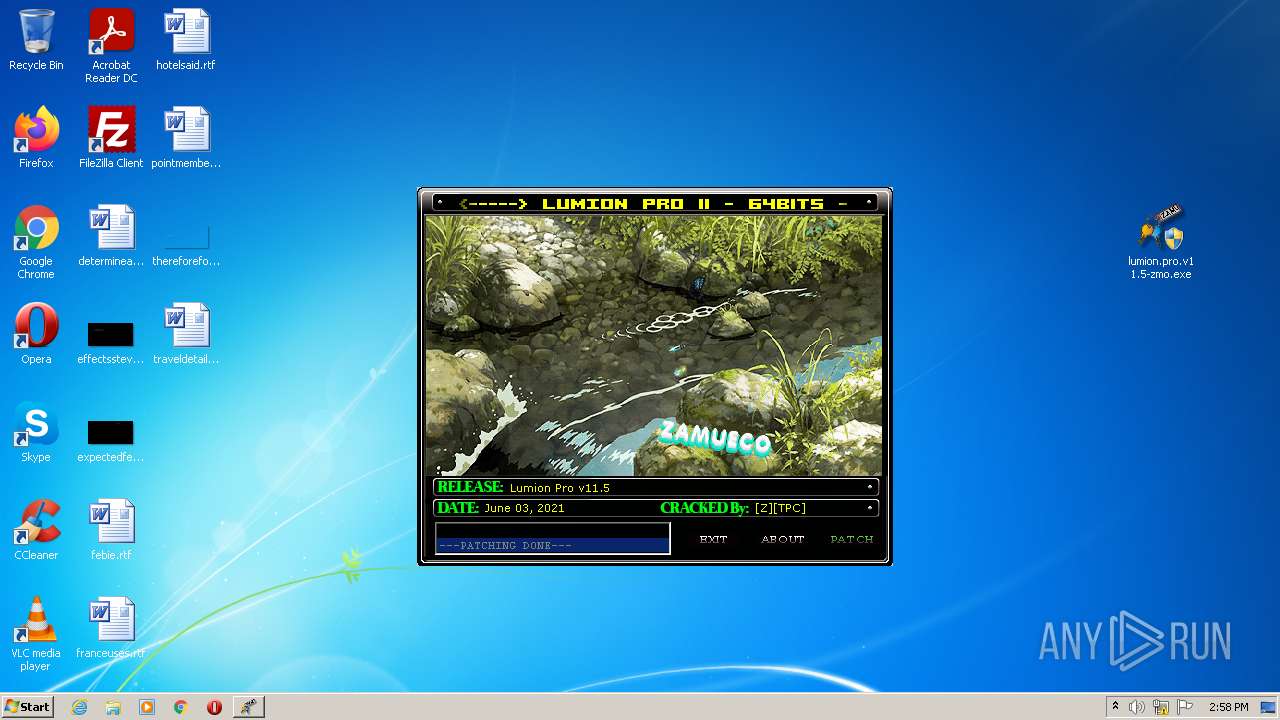This screenshot has height=720, width=1280.
Task: Click the green PATCH button
Action: [x=852, y=539]
